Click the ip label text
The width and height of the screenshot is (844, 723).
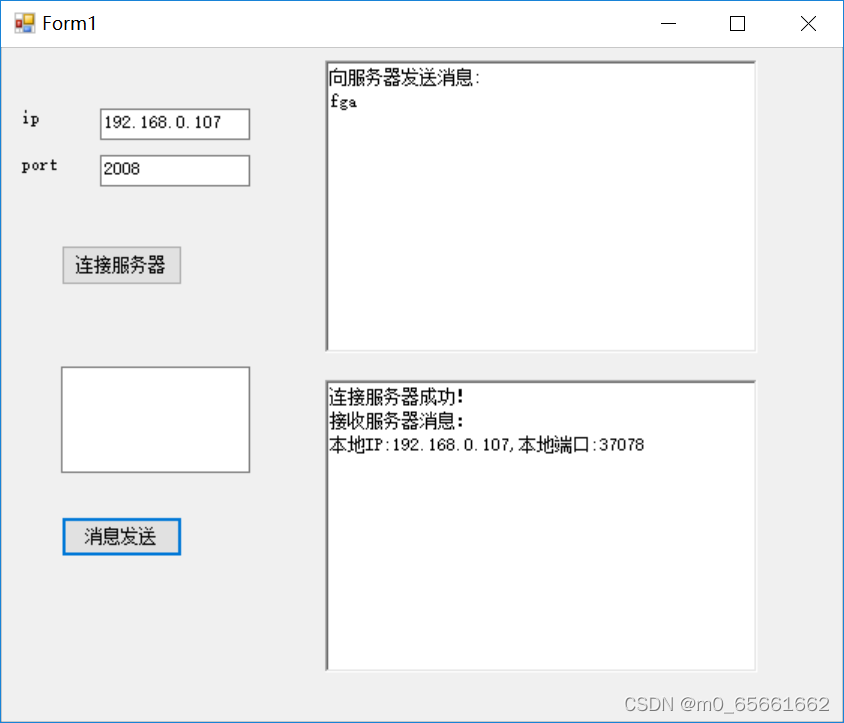(x=30, y=119)
